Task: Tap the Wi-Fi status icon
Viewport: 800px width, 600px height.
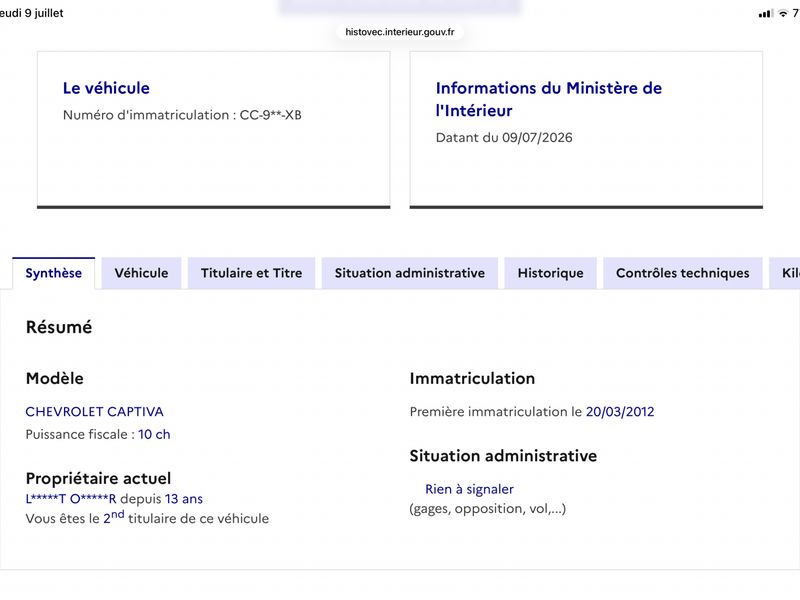Action: 783,14
